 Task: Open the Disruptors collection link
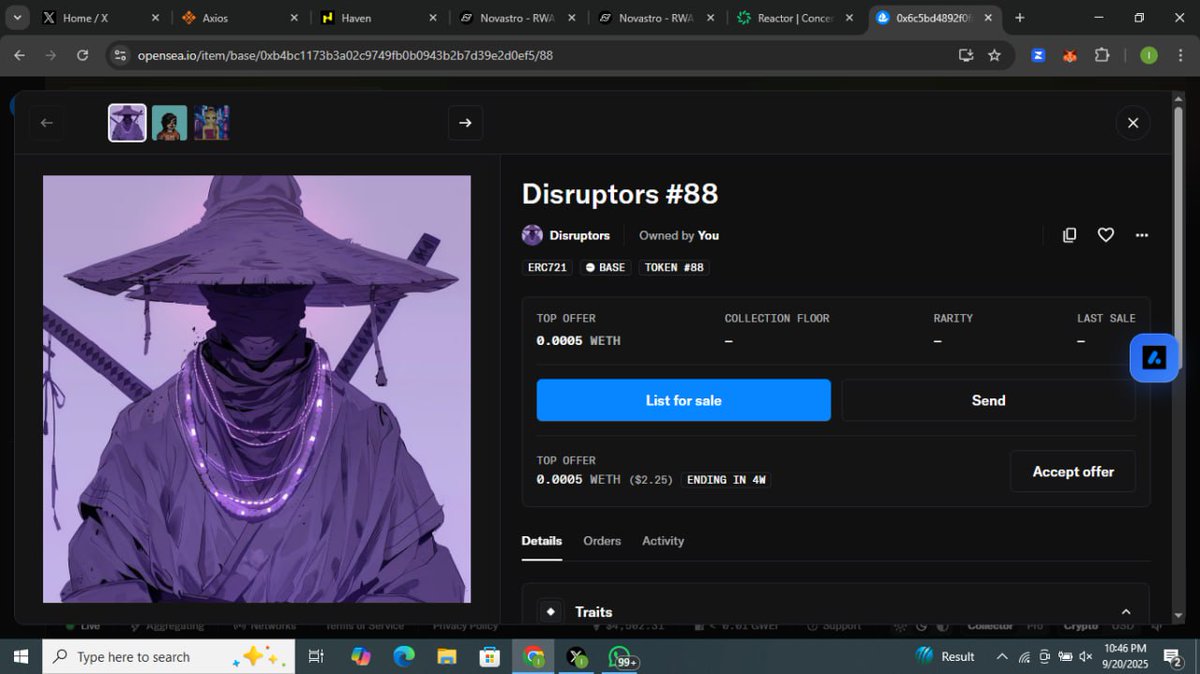click(x=579, y=235)
